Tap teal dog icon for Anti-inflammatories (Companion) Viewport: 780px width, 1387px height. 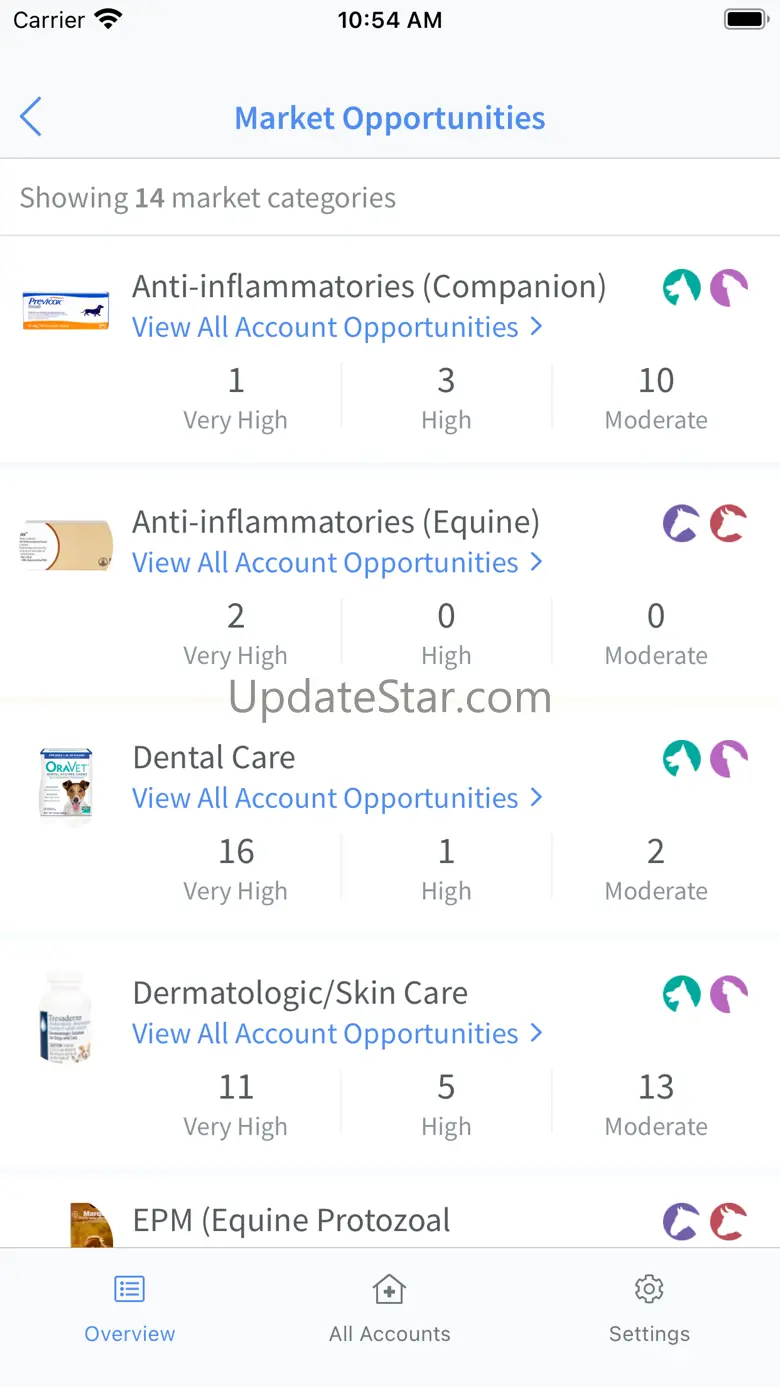point(682,288)
